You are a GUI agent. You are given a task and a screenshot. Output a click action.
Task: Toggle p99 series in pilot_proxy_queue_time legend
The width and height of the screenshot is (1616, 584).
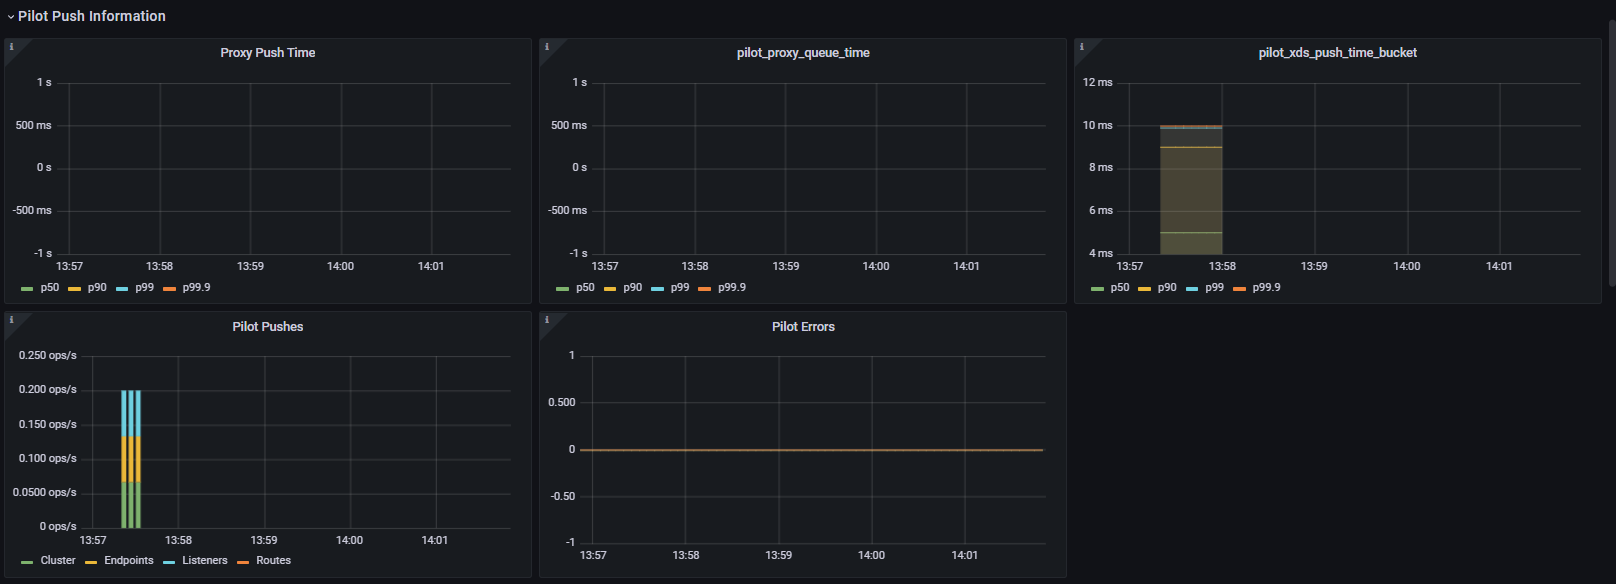point(680,288)
